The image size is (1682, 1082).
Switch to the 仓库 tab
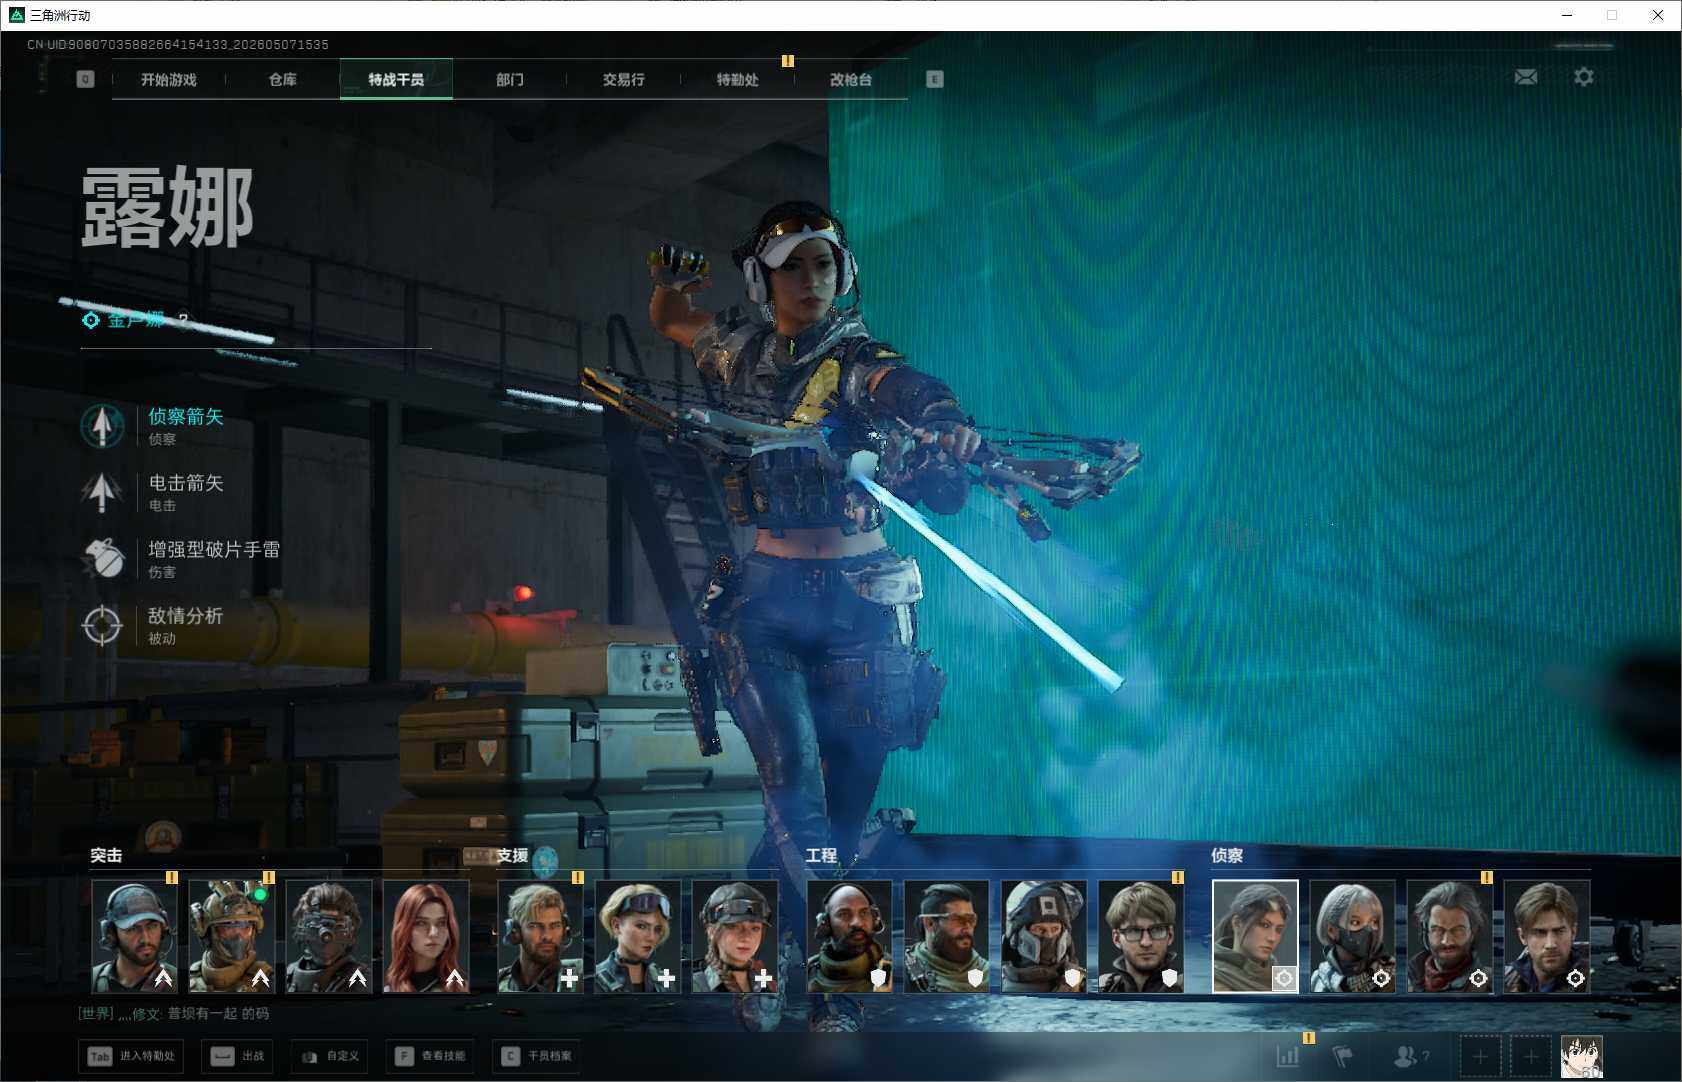tap(283, 79)
